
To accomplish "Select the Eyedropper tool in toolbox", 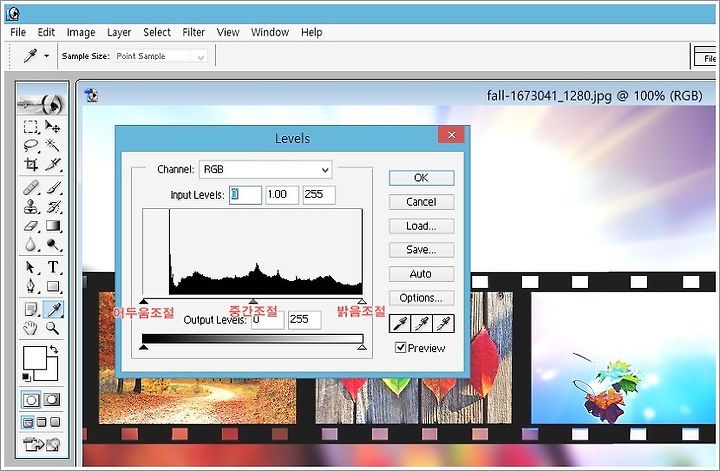I will [x=53, y=310].
